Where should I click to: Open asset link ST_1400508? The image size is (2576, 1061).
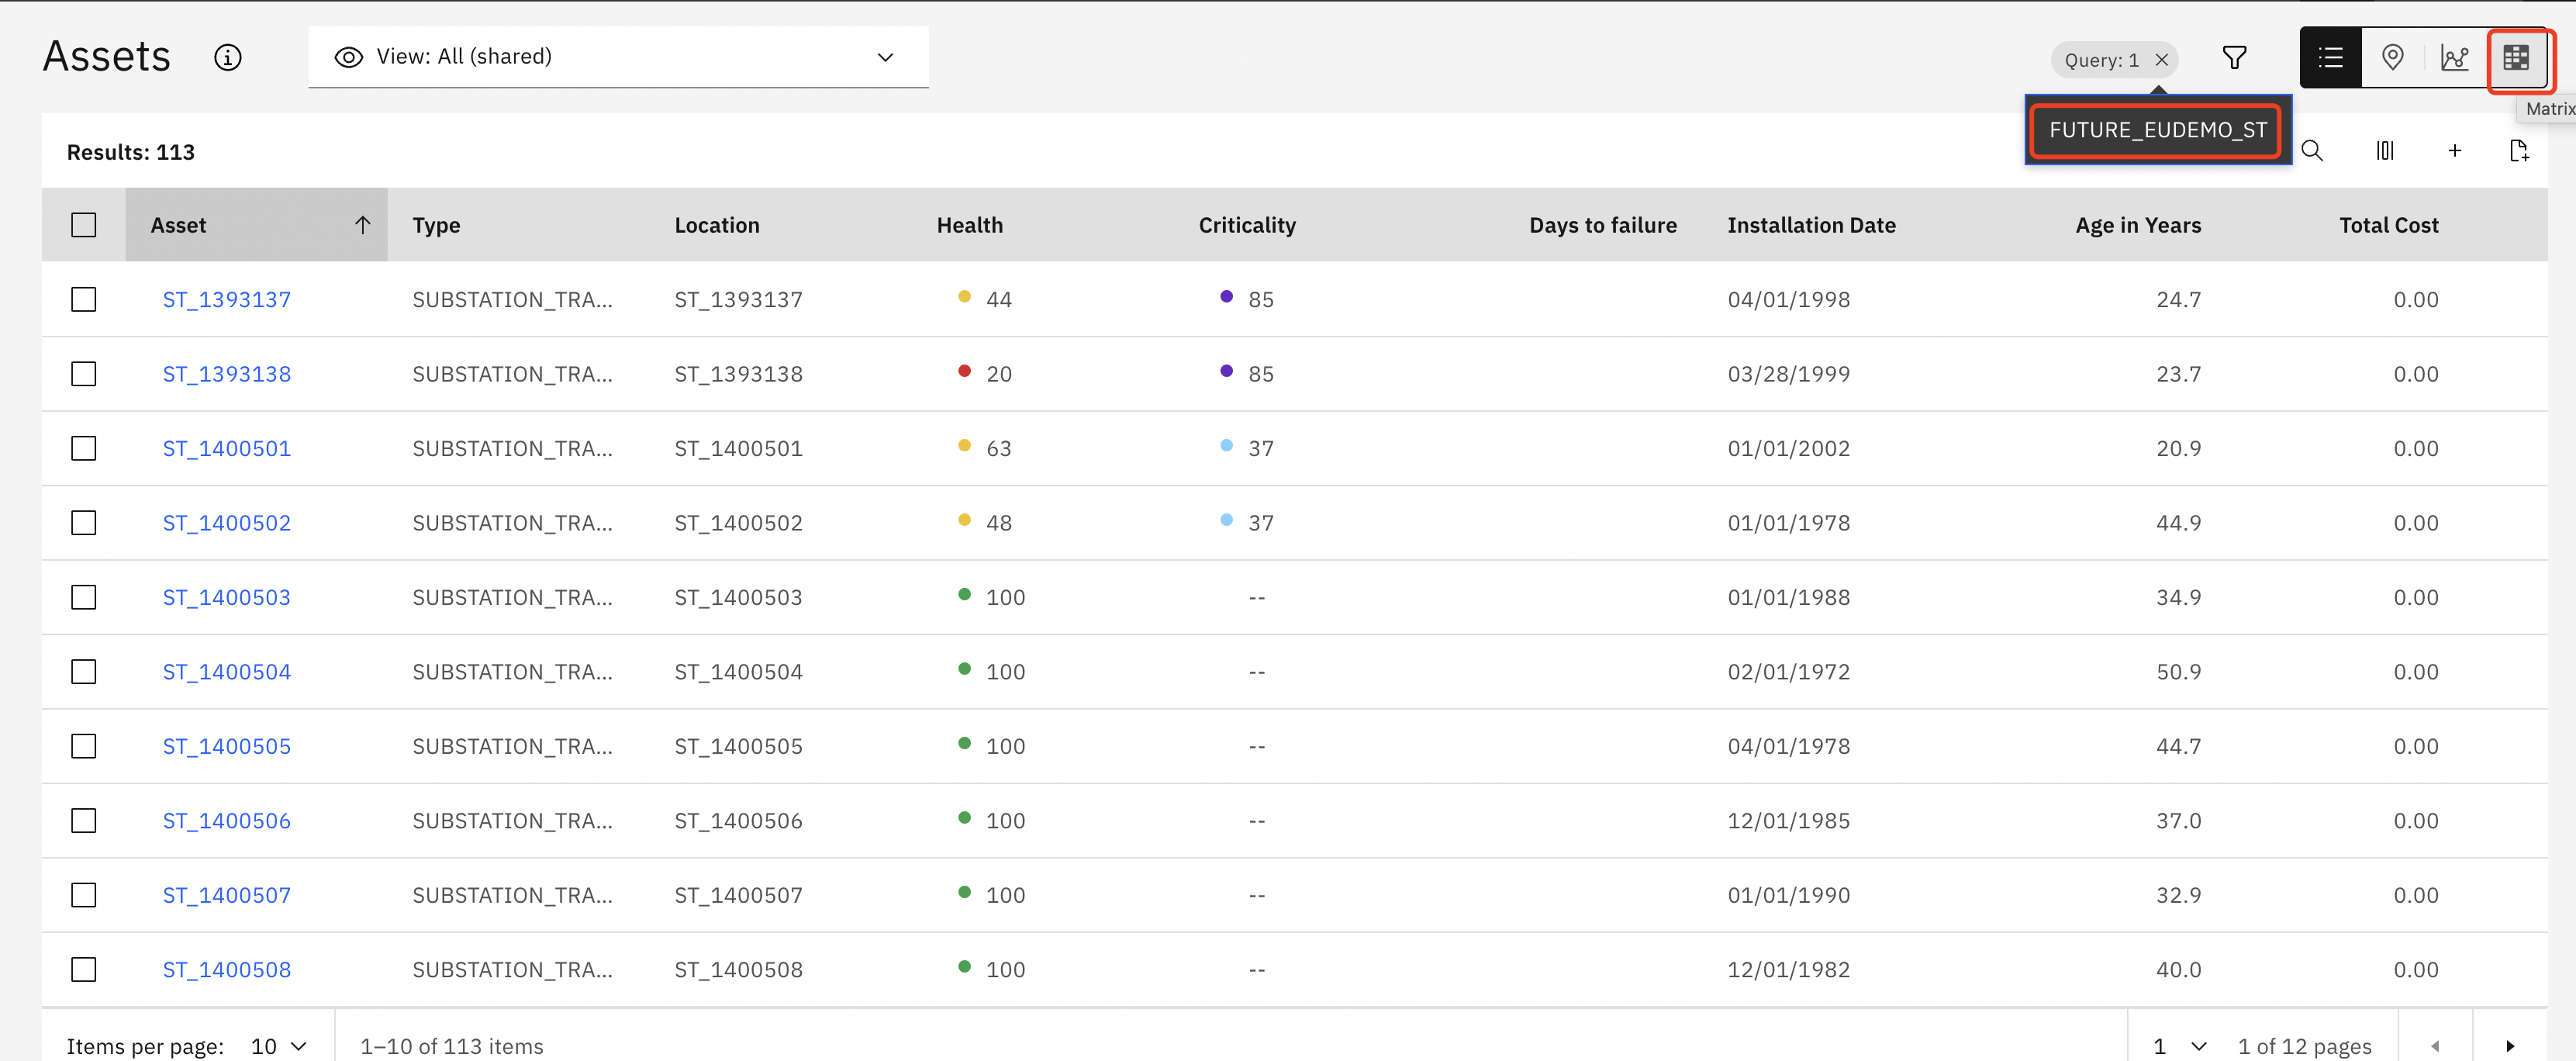tap(227, 970)
